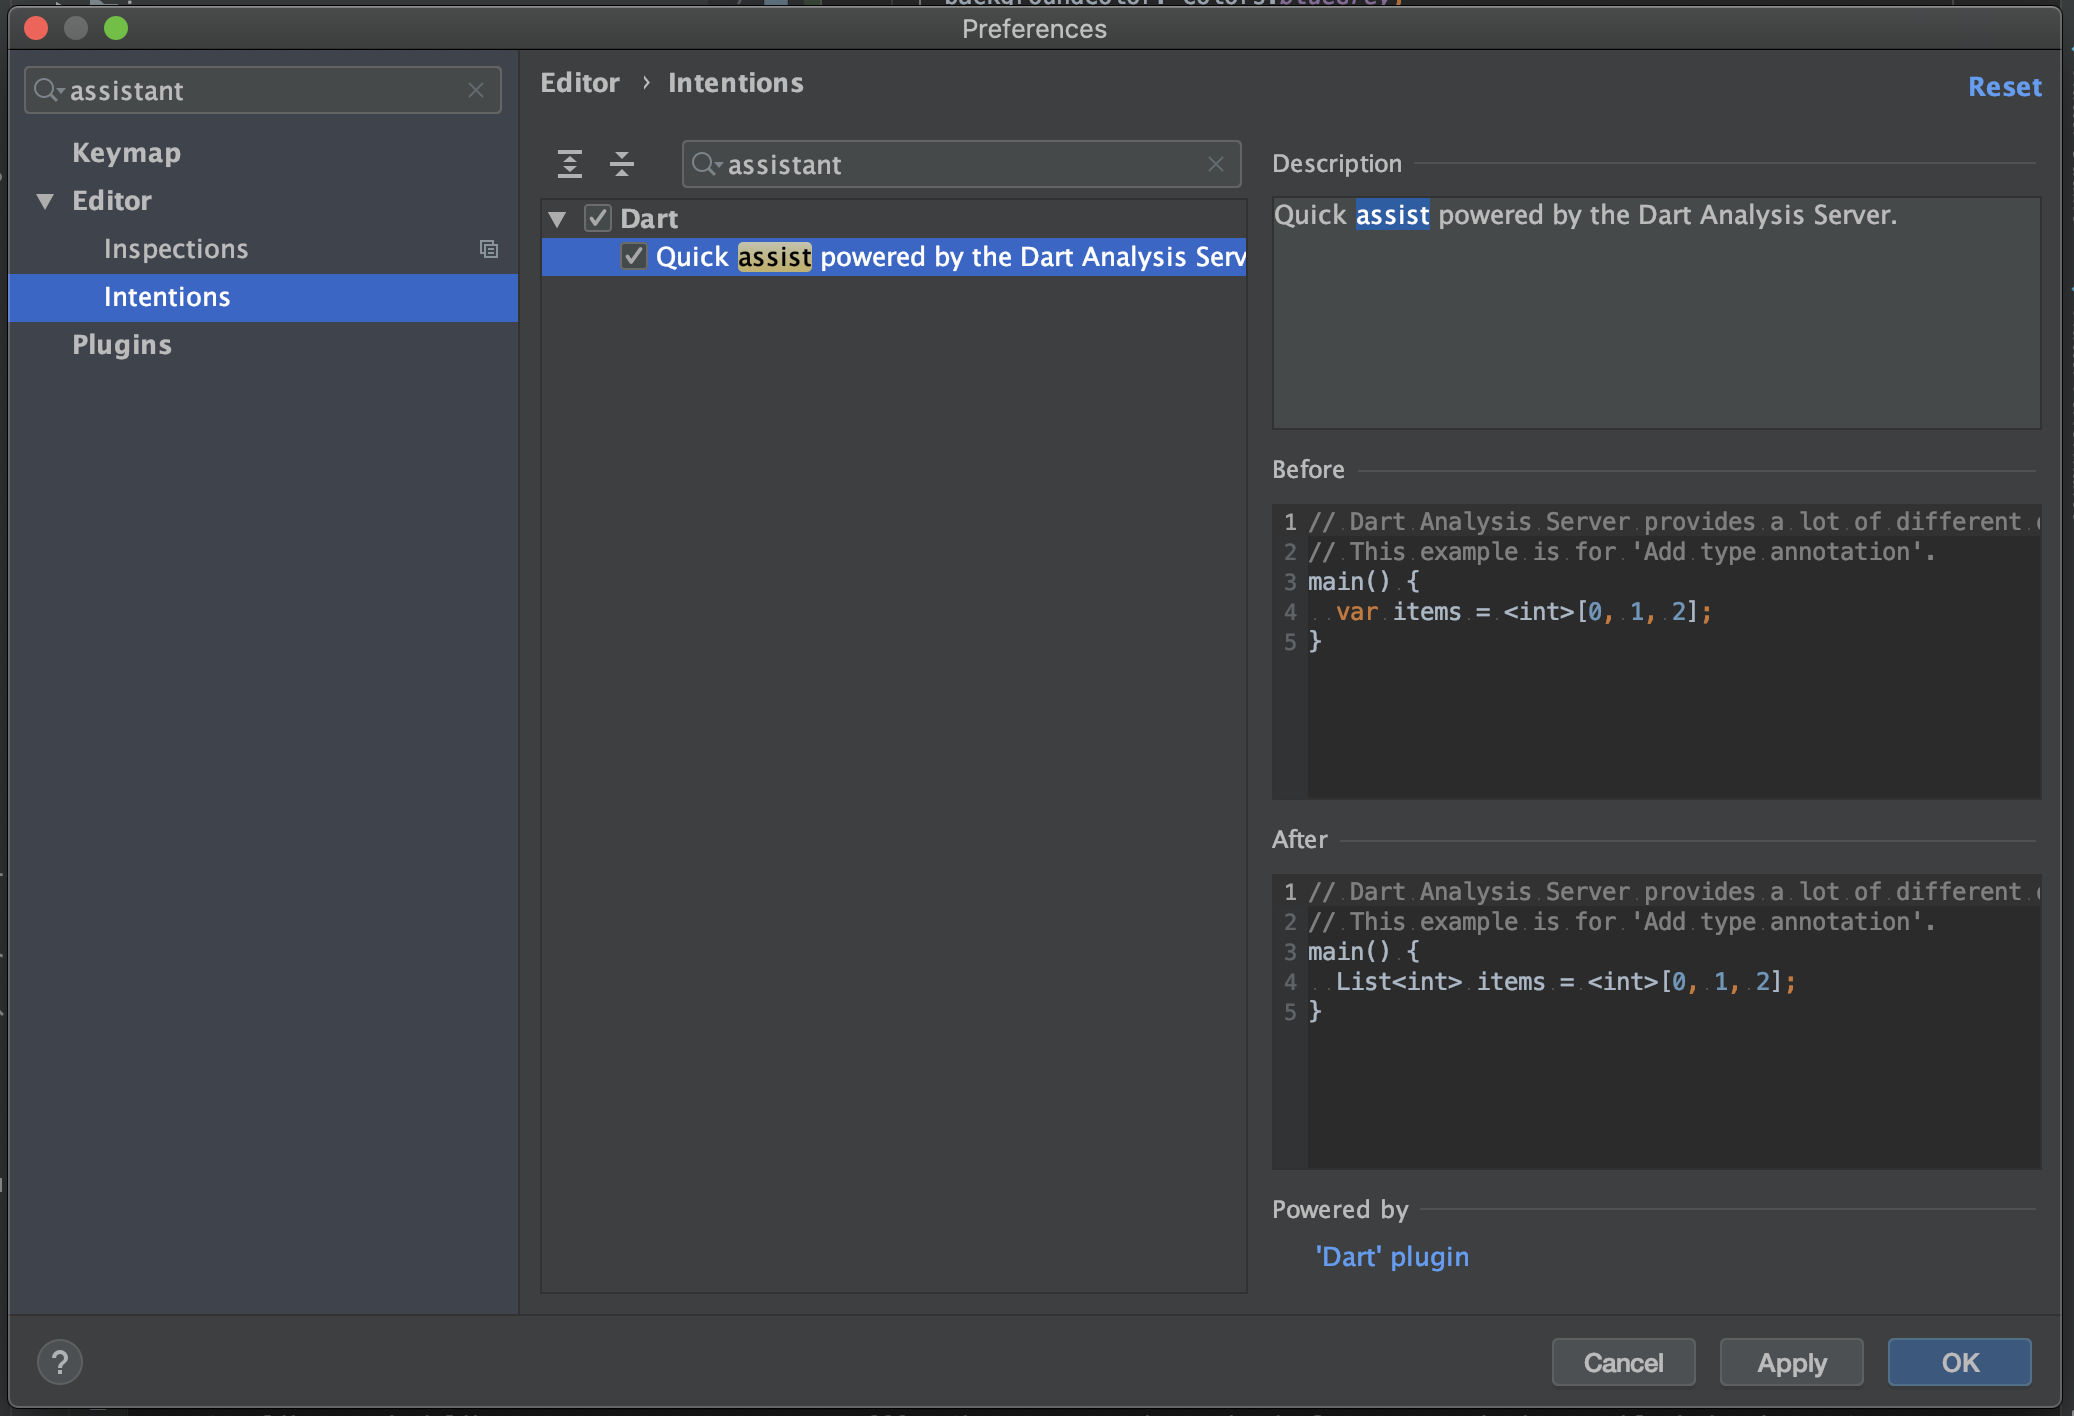Click 'var items' line in Before code sample
2074x1416 pixels.
click(1523, 612)
